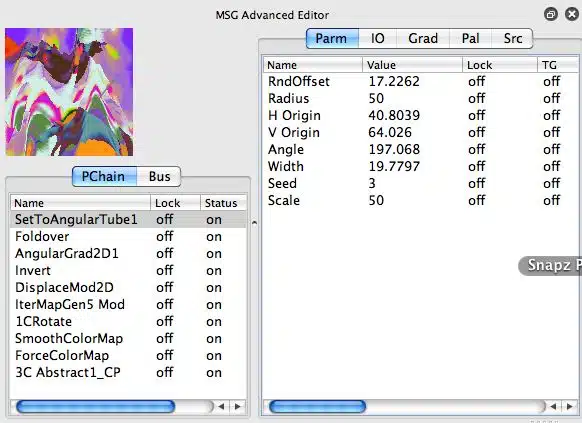This screenshot has width=582, height=423.
Task: Toggle Lock for SmoothColorMap
Action: click(x=165, y=338)
